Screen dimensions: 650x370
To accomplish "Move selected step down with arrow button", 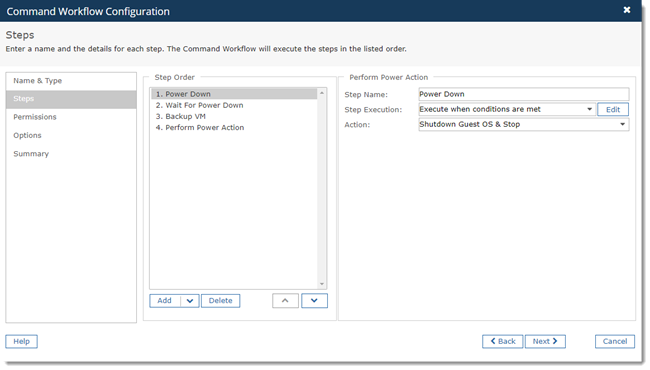I will (x=314, y=301).
